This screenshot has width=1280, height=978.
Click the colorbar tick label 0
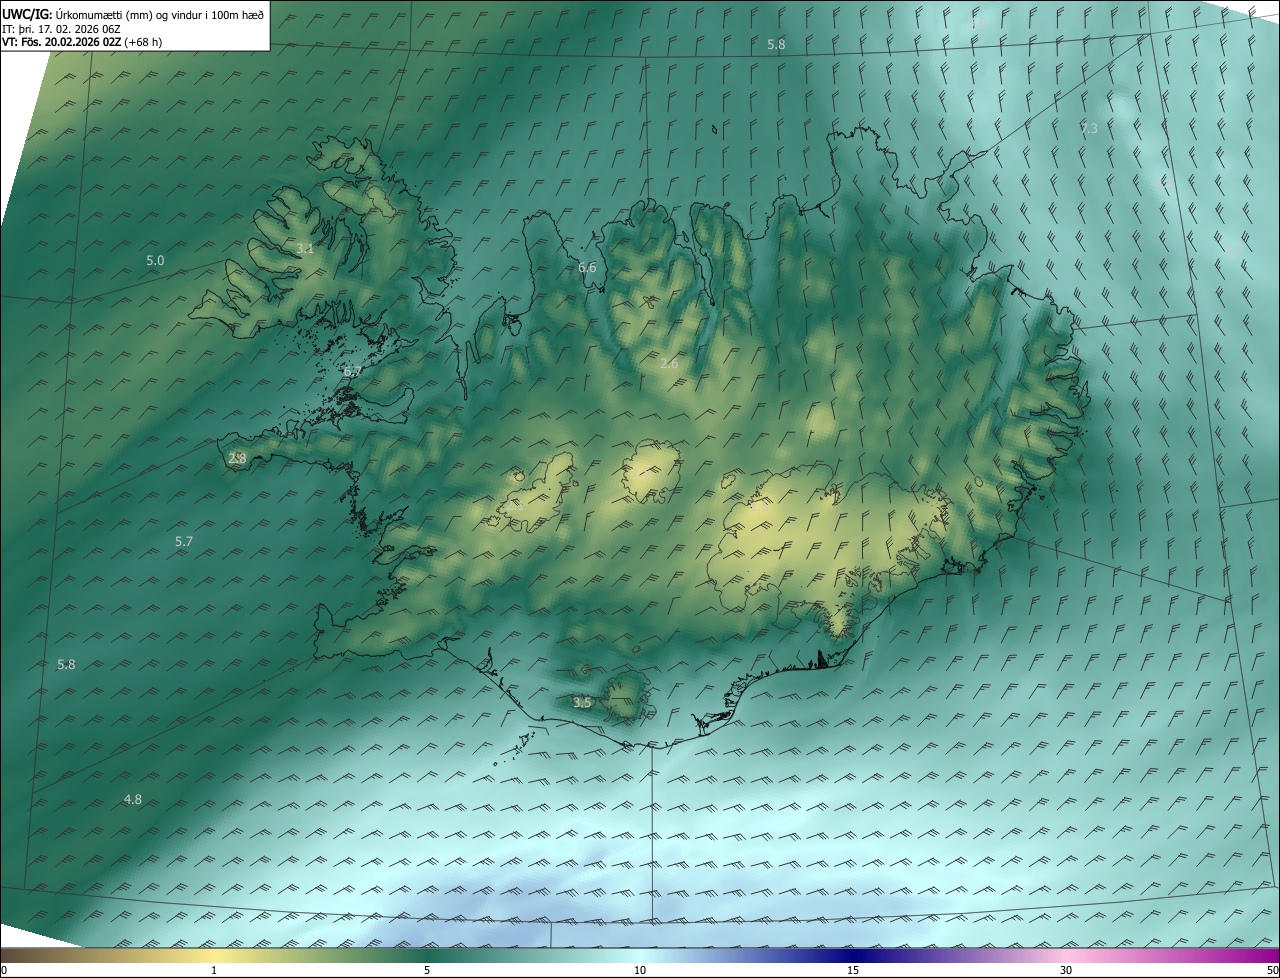pos(4,970)
